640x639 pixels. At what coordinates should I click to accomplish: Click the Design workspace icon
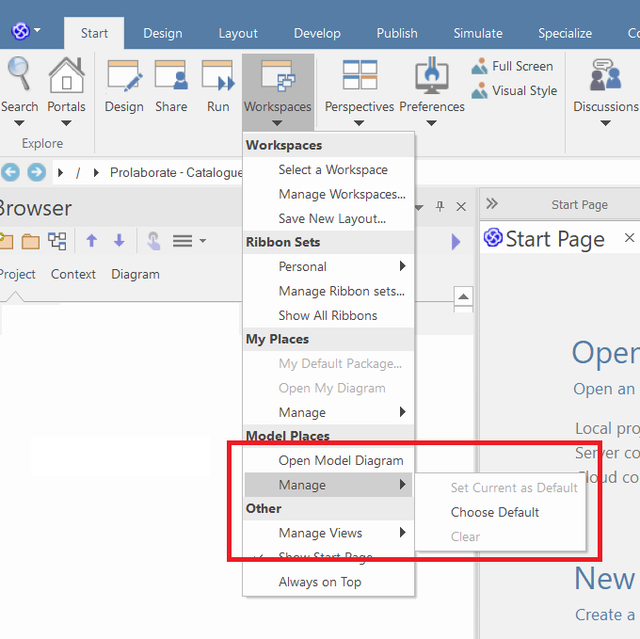[x=124, y=75]
